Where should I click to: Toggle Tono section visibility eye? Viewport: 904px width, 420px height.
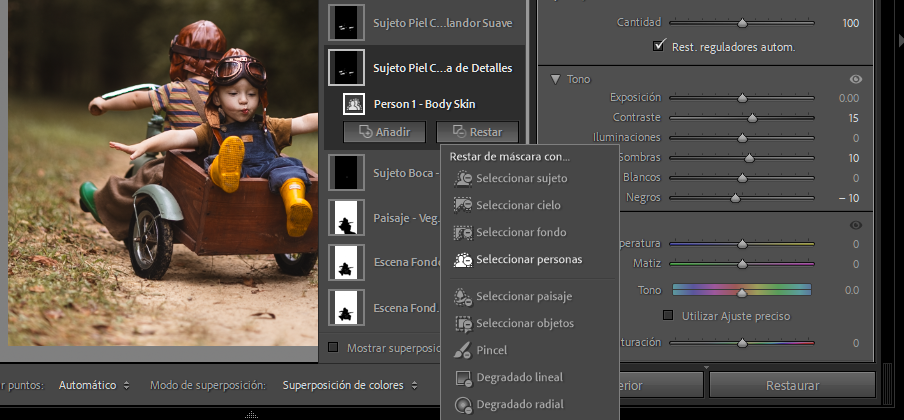tap(856, 79)
